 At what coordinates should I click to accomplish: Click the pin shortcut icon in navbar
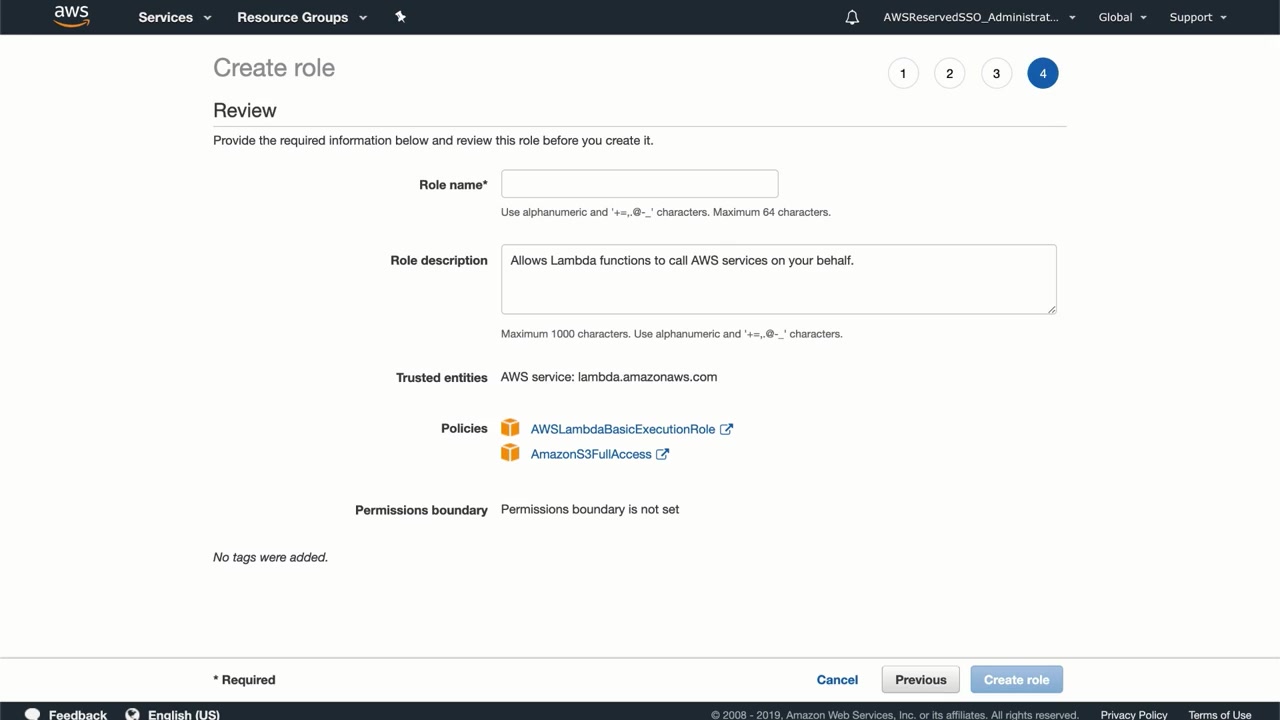coord(400,17)
